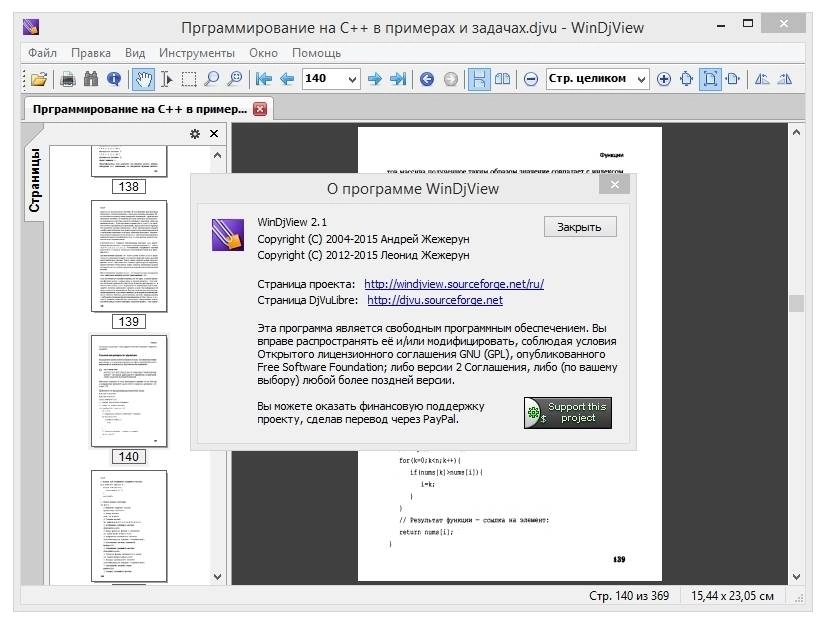Viewport: 830px width, 631px height.
Task: Select page 140 thumbnail
Action: coord(129,391)
